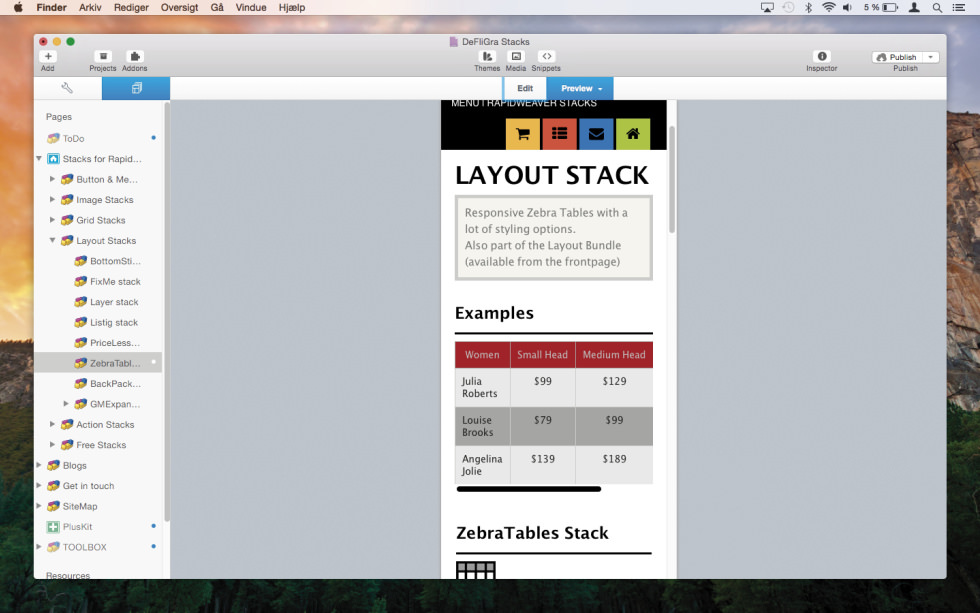Click the yellow shopping cart icon

(x=522, y=134)
